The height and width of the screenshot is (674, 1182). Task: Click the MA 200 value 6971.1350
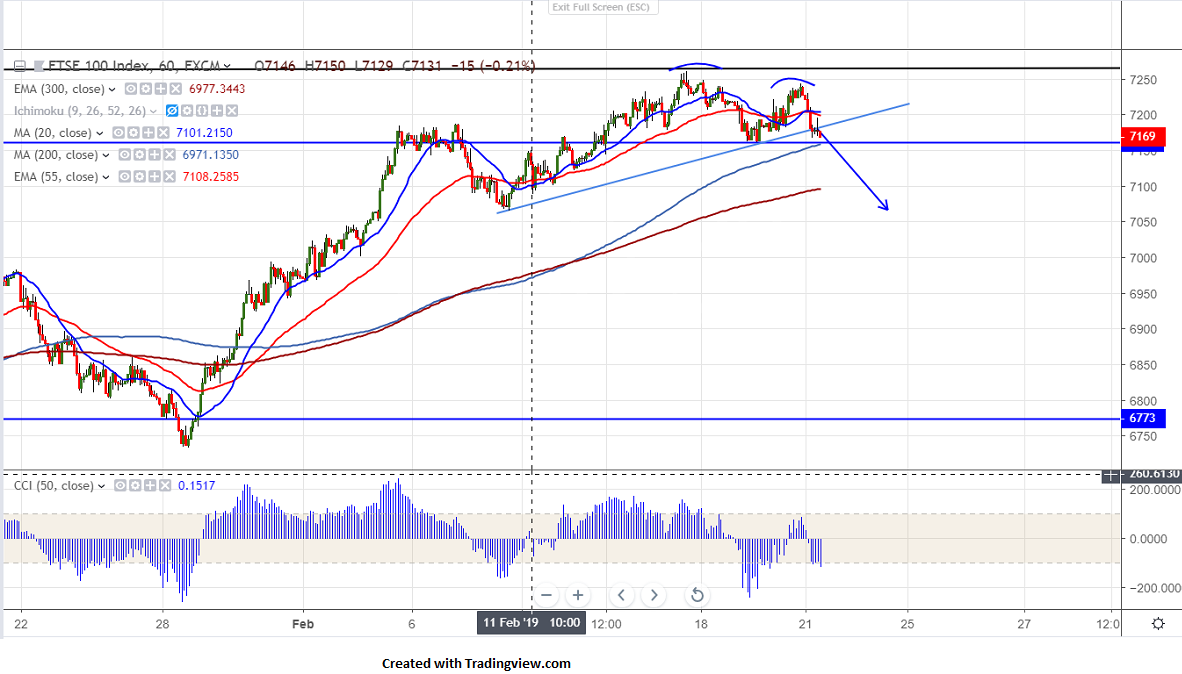pos(210,155)
